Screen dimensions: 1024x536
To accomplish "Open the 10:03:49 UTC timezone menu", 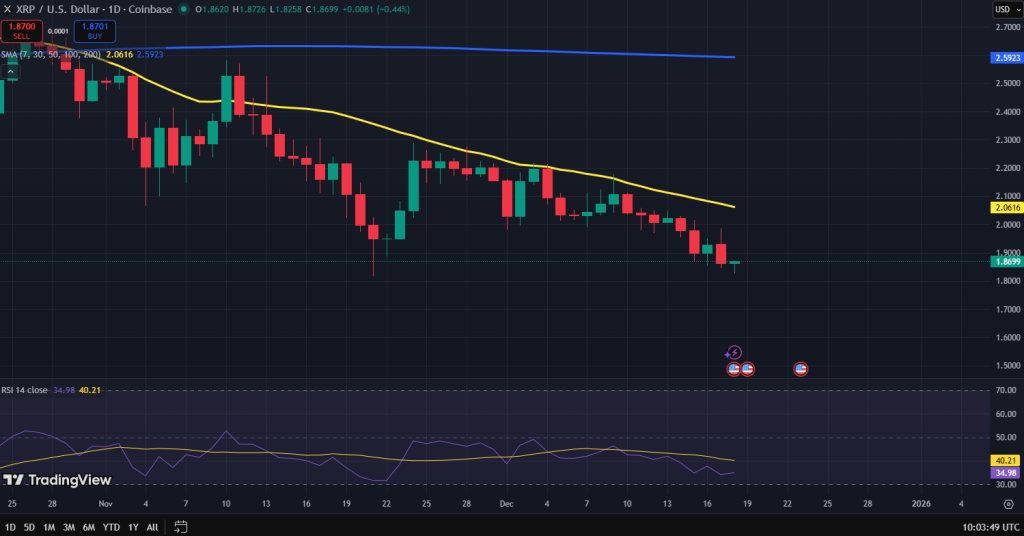I will click(x=991, y=527).
